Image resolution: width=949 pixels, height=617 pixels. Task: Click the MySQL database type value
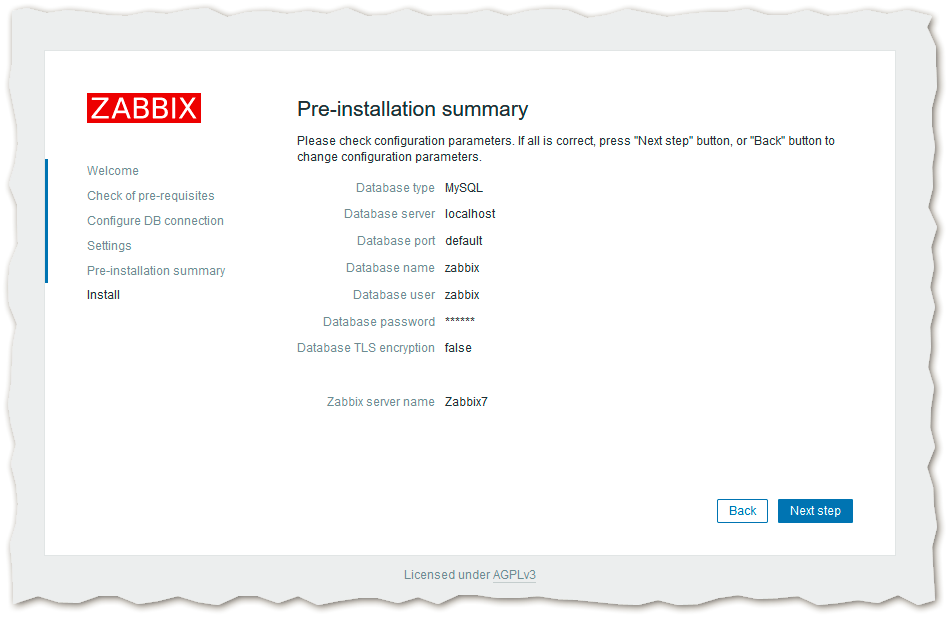point(463,188)
